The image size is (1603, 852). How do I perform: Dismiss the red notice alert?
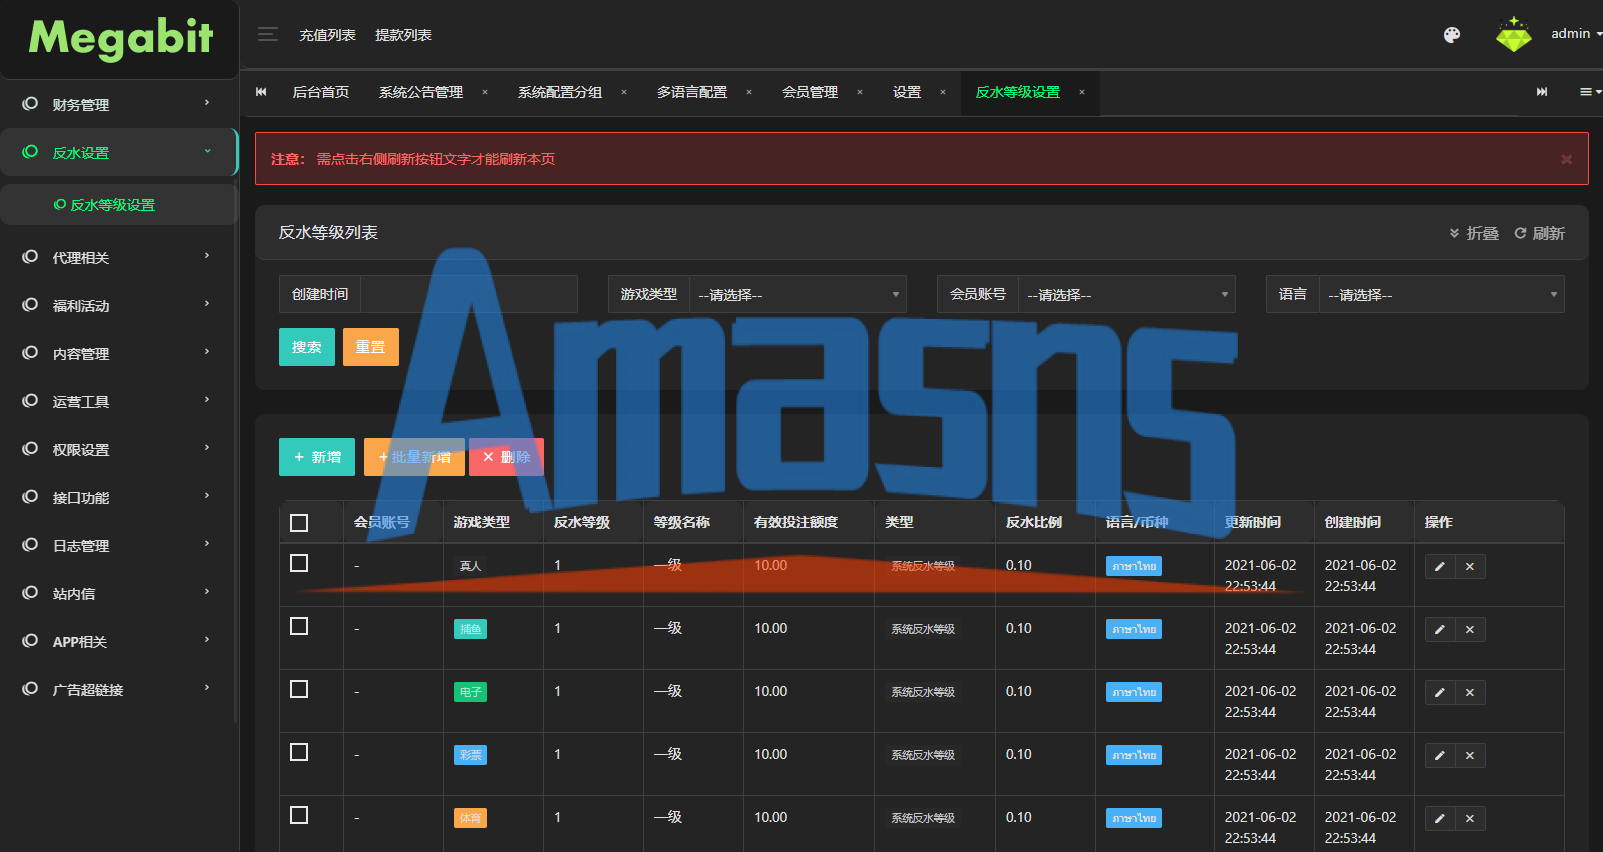tap(1566, 159)
